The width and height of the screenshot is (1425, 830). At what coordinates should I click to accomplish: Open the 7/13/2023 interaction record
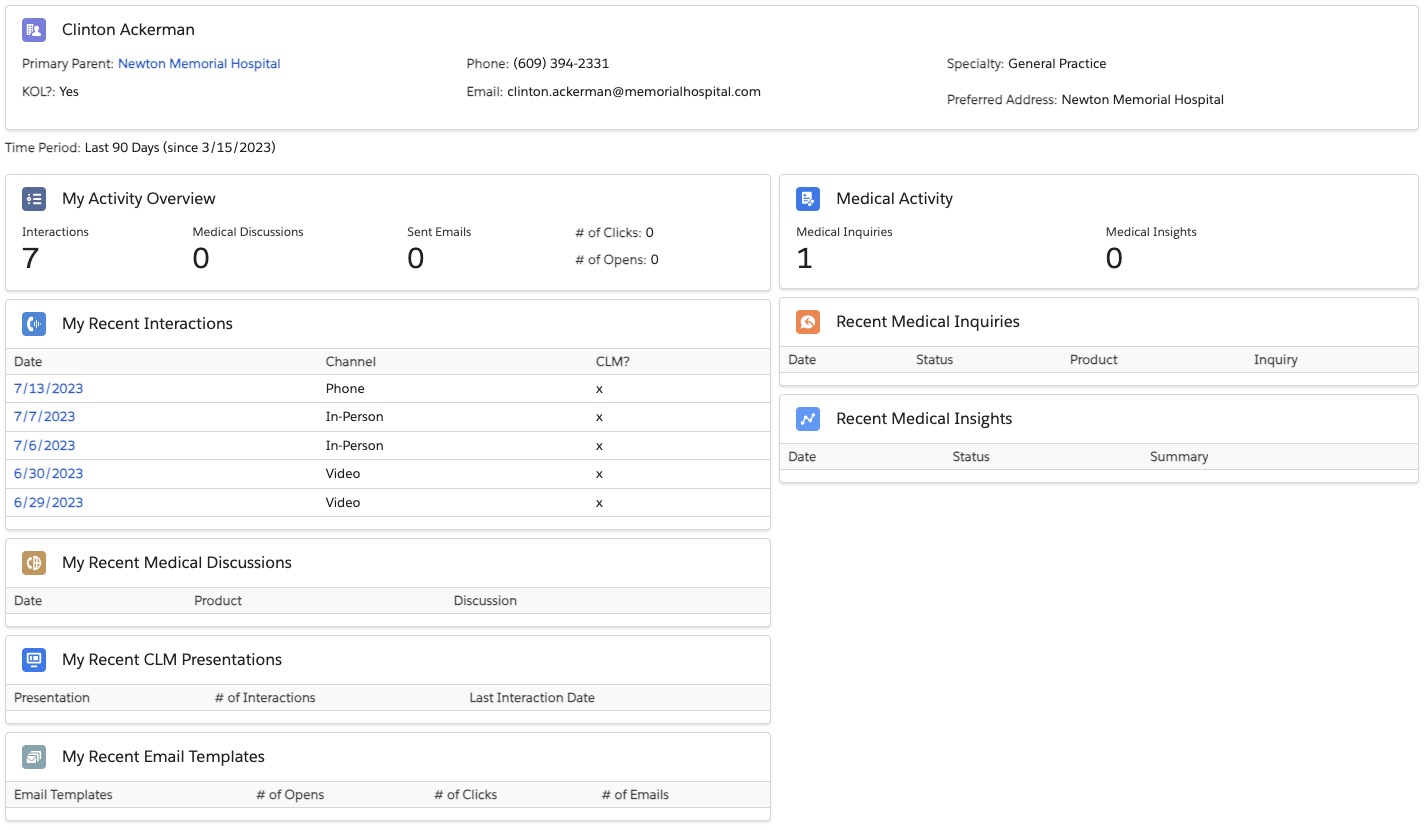[x=49, y=389]
